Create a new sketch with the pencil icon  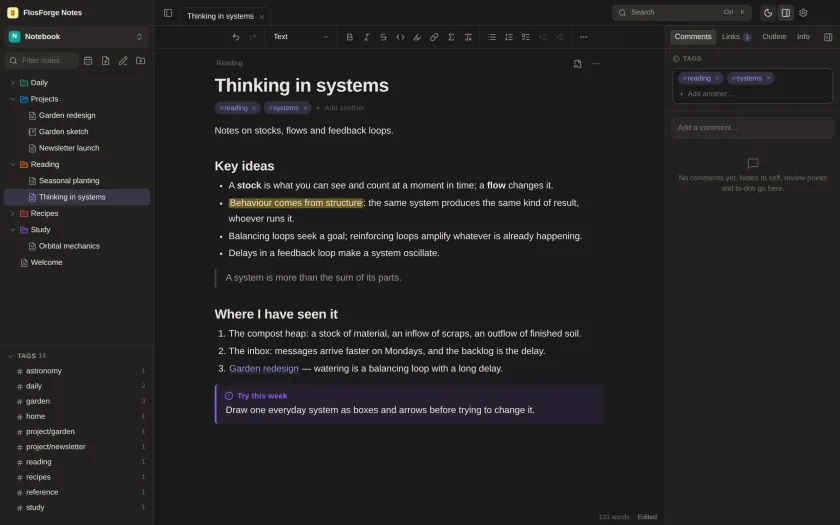pos(123,61)
